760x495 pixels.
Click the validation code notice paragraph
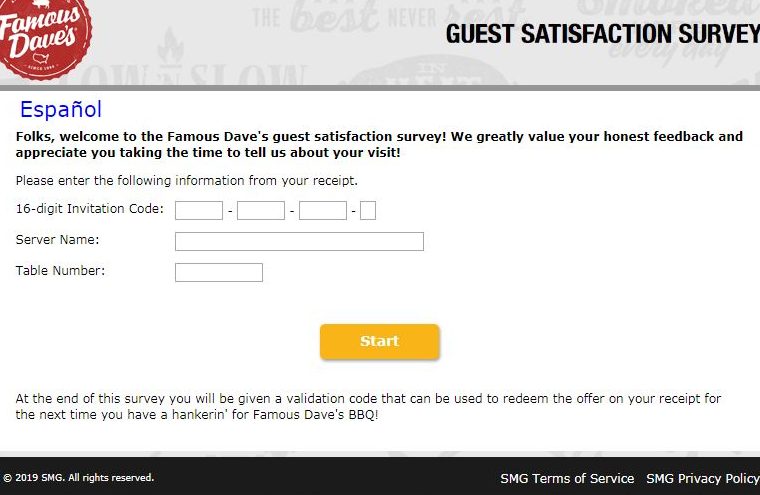click(368, 406)
